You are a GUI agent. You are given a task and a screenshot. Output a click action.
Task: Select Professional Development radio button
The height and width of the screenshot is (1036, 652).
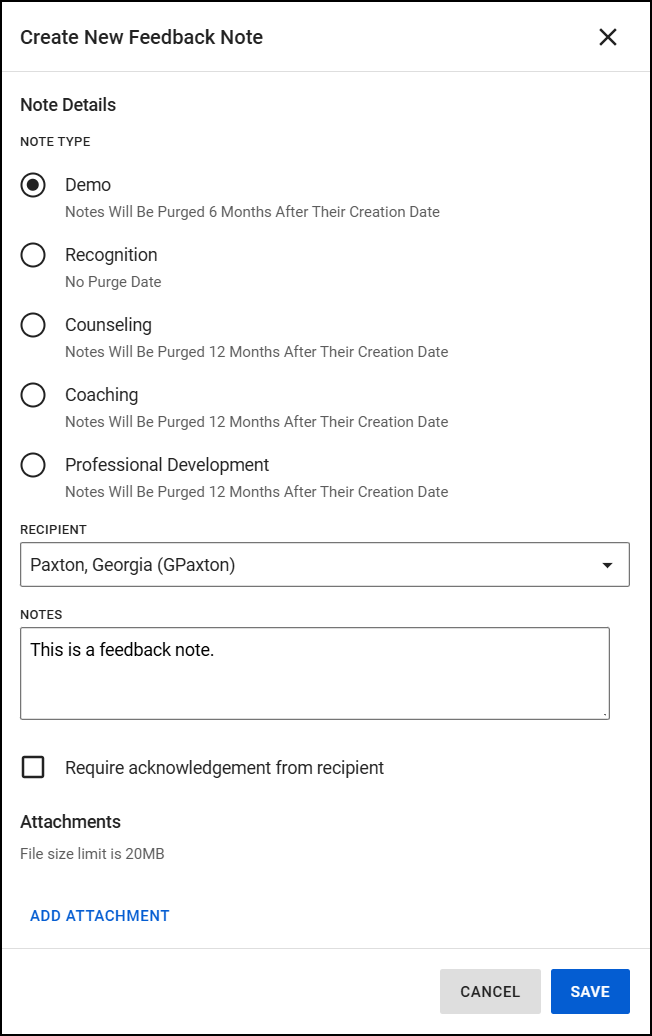(33, 465)
